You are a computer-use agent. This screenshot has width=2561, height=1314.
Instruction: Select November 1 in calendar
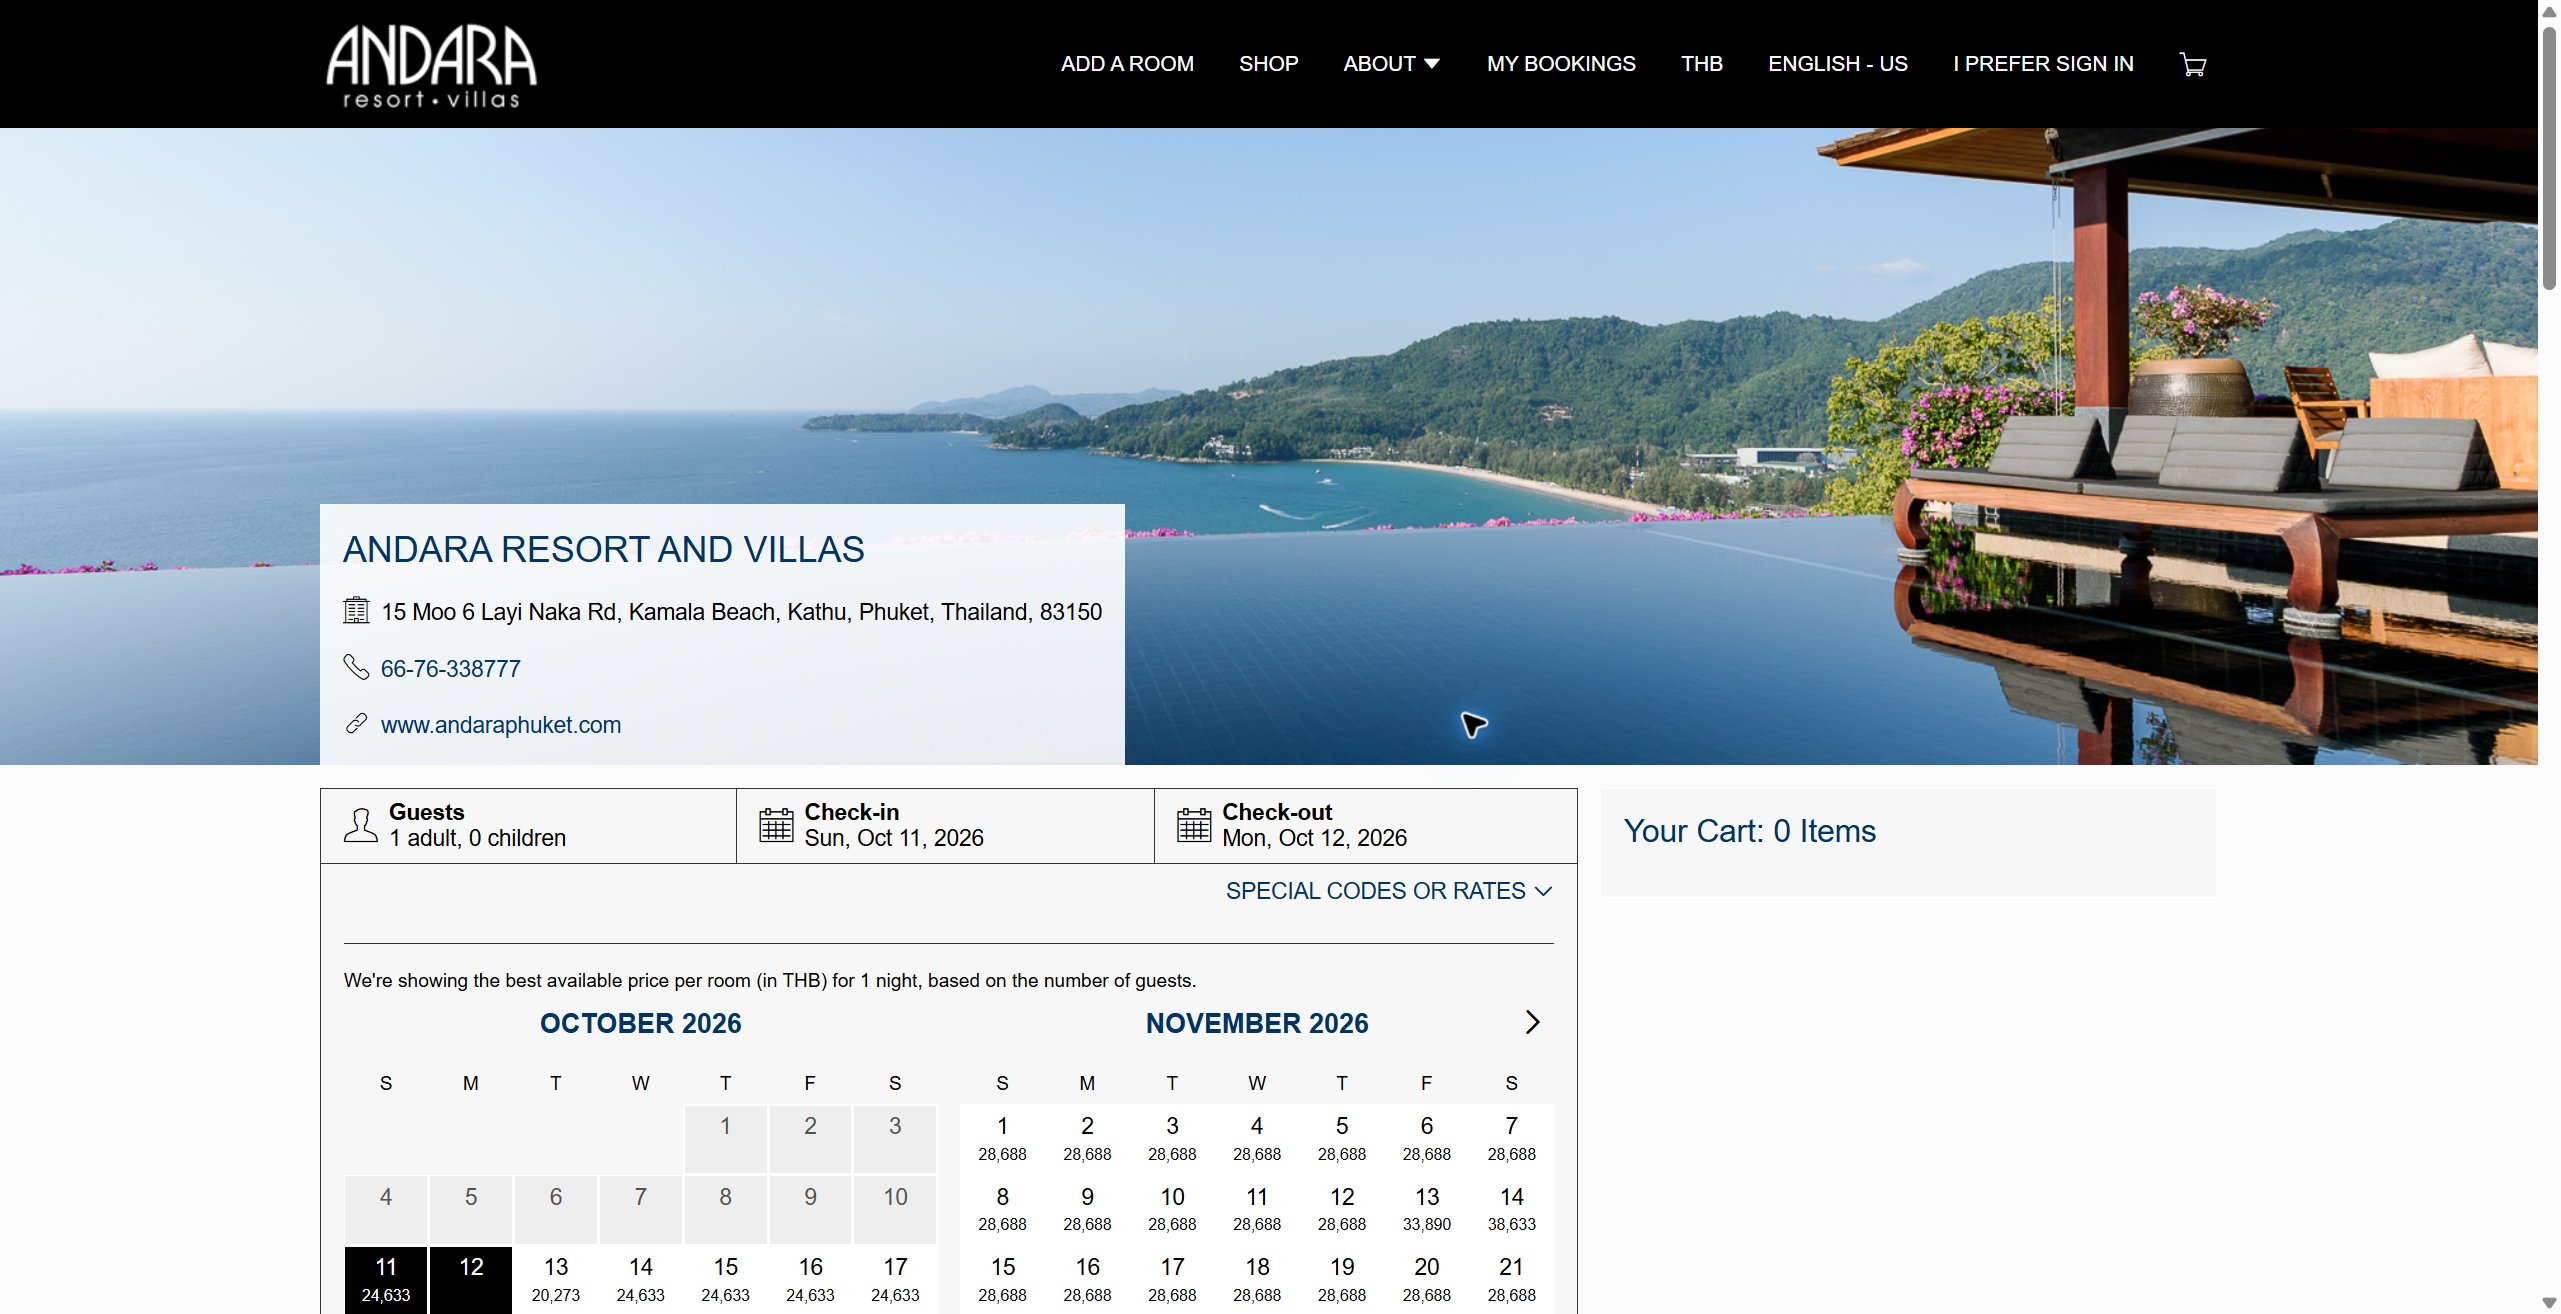point(1002,1139)
